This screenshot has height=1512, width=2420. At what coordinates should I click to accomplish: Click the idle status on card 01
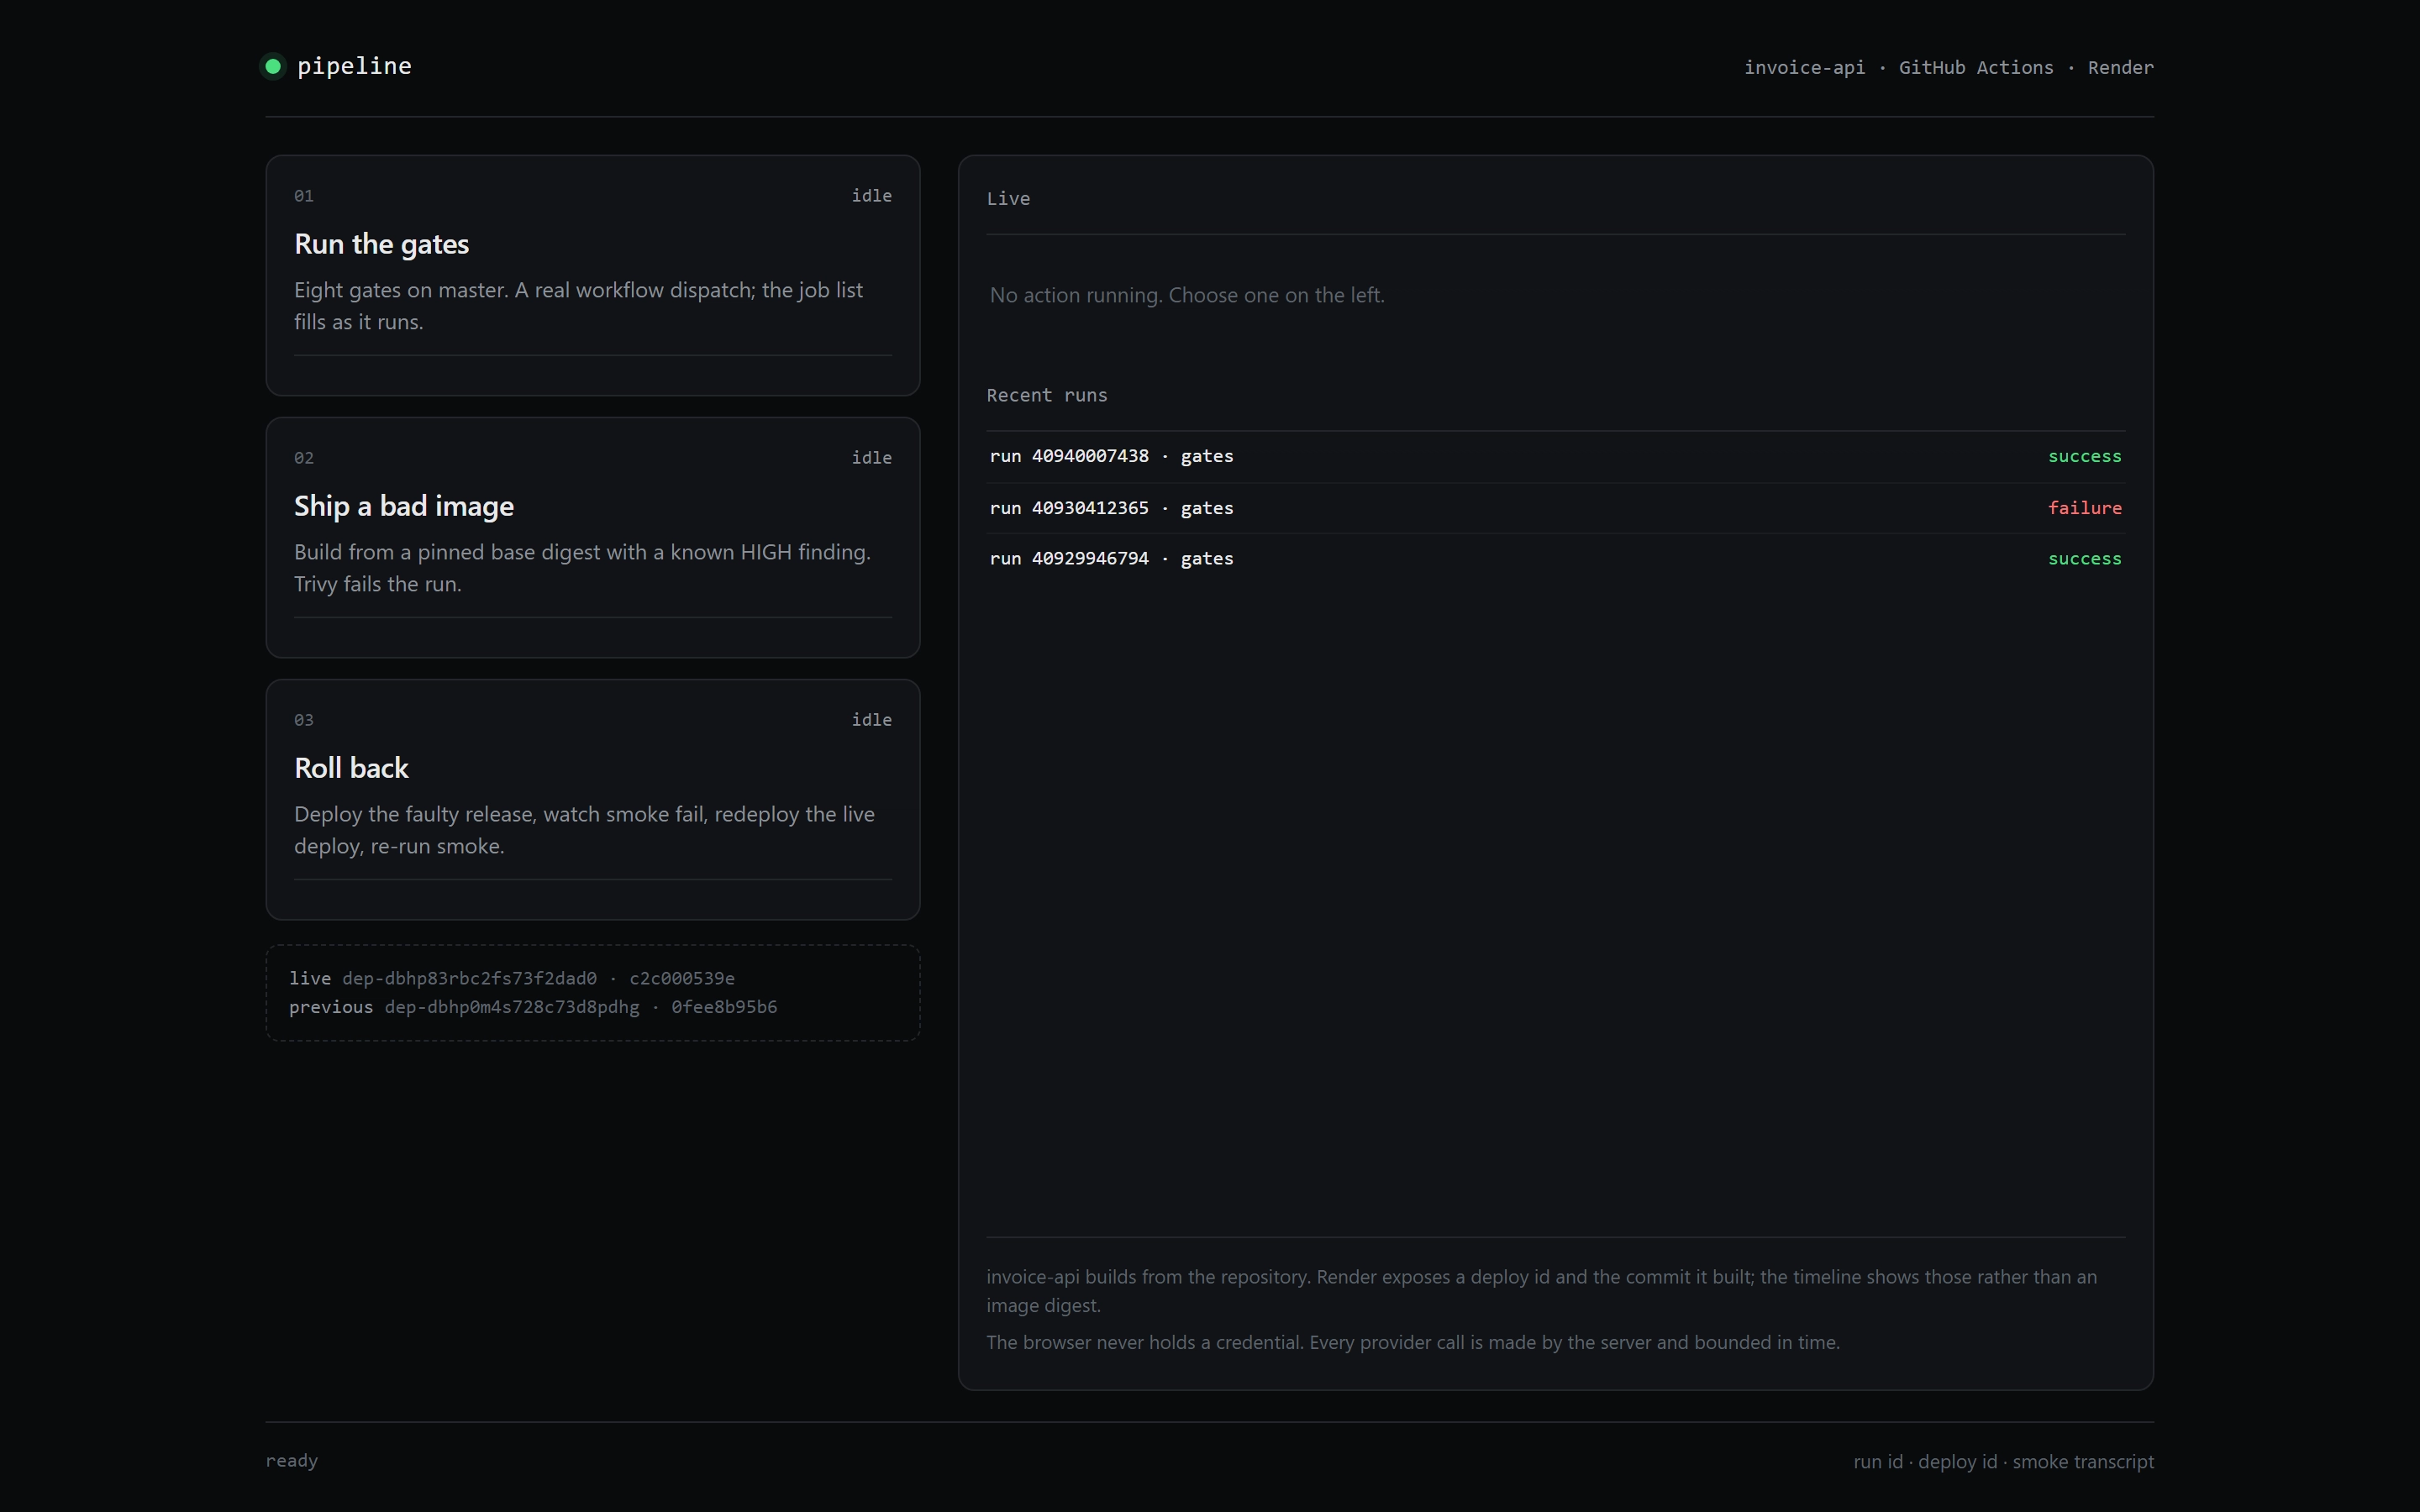click(x=871, y=196)
